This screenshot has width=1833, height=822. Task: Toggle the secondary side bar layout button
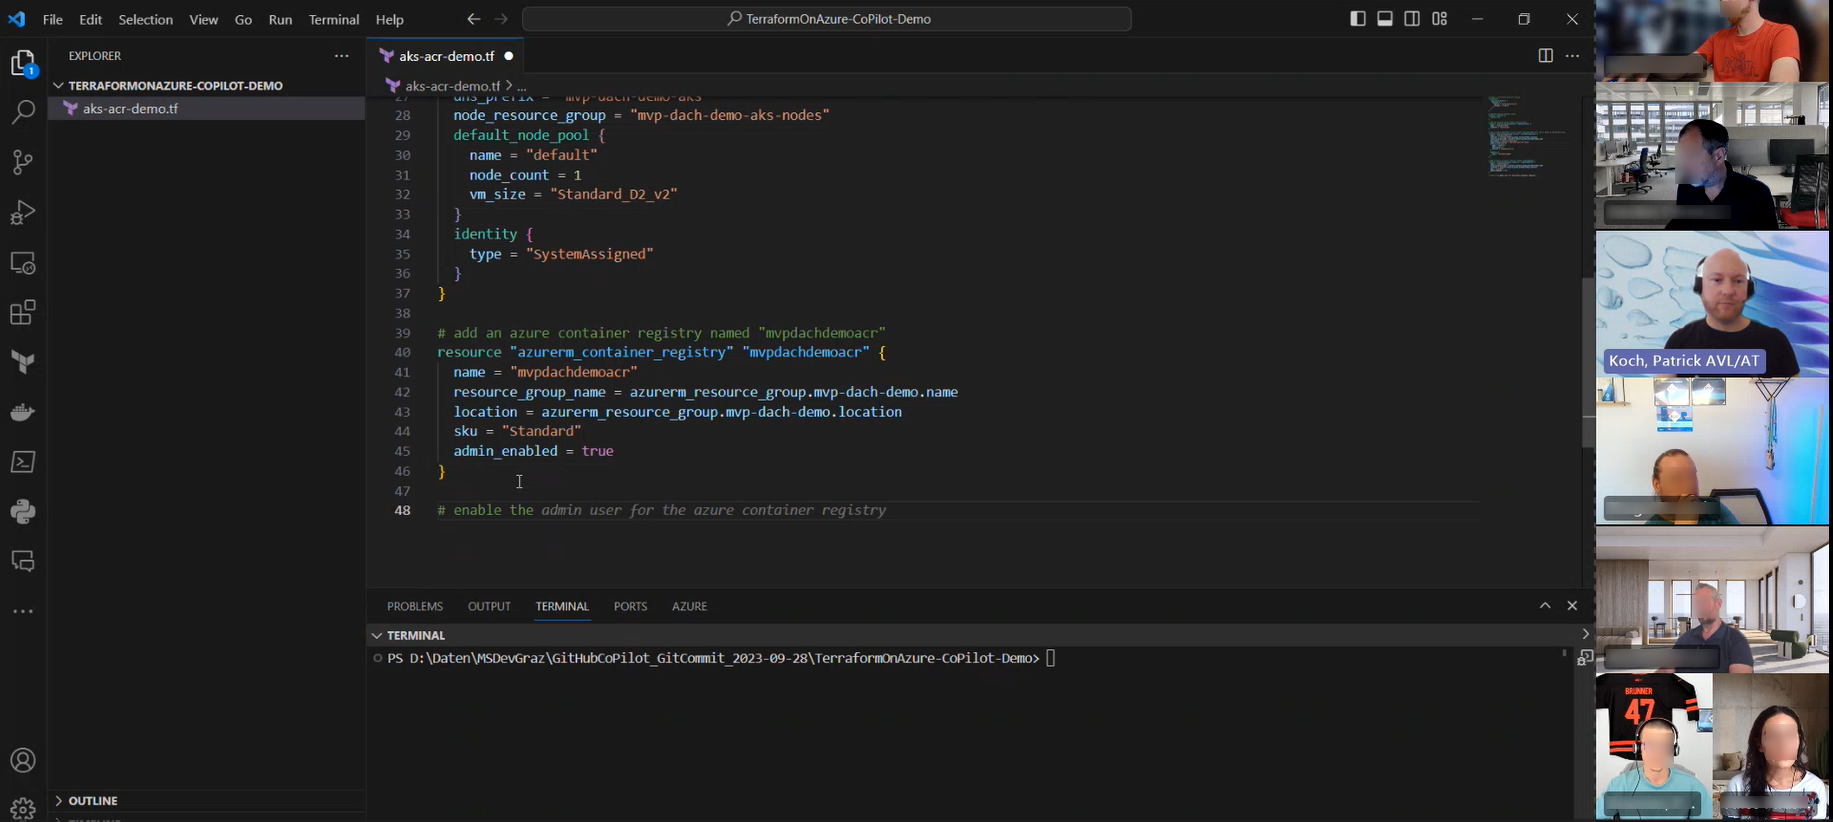pos(1412,19)
